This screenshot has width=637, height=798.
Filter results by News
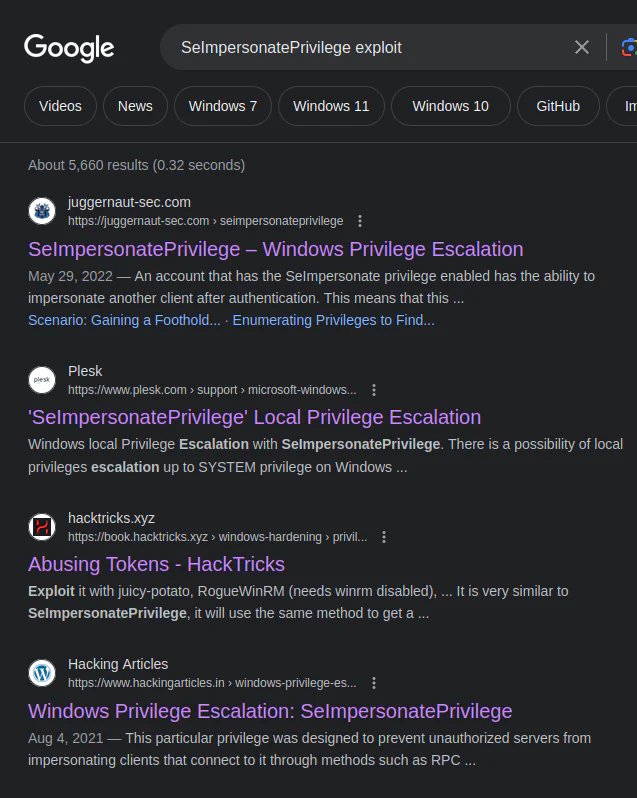coord(135,106)
